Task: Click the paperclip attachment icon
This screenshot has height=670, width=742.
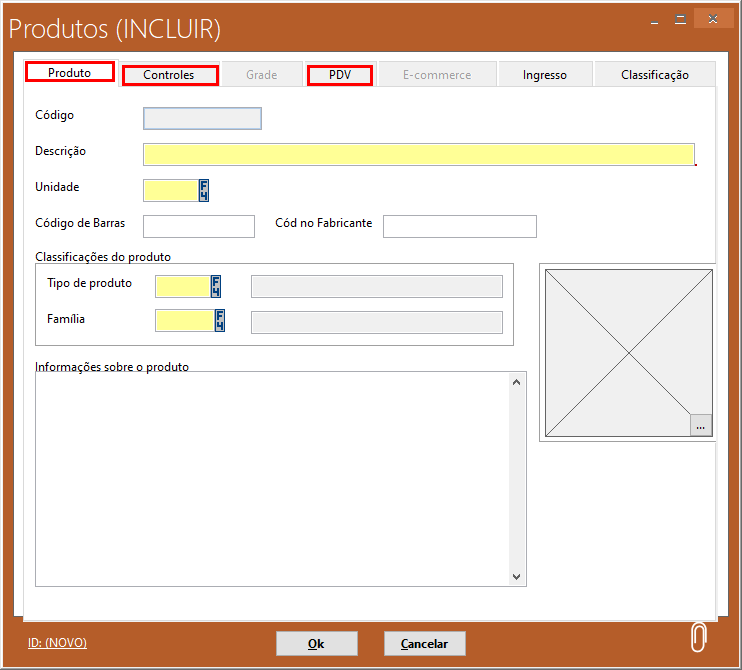Action: [x=699, y=637]
